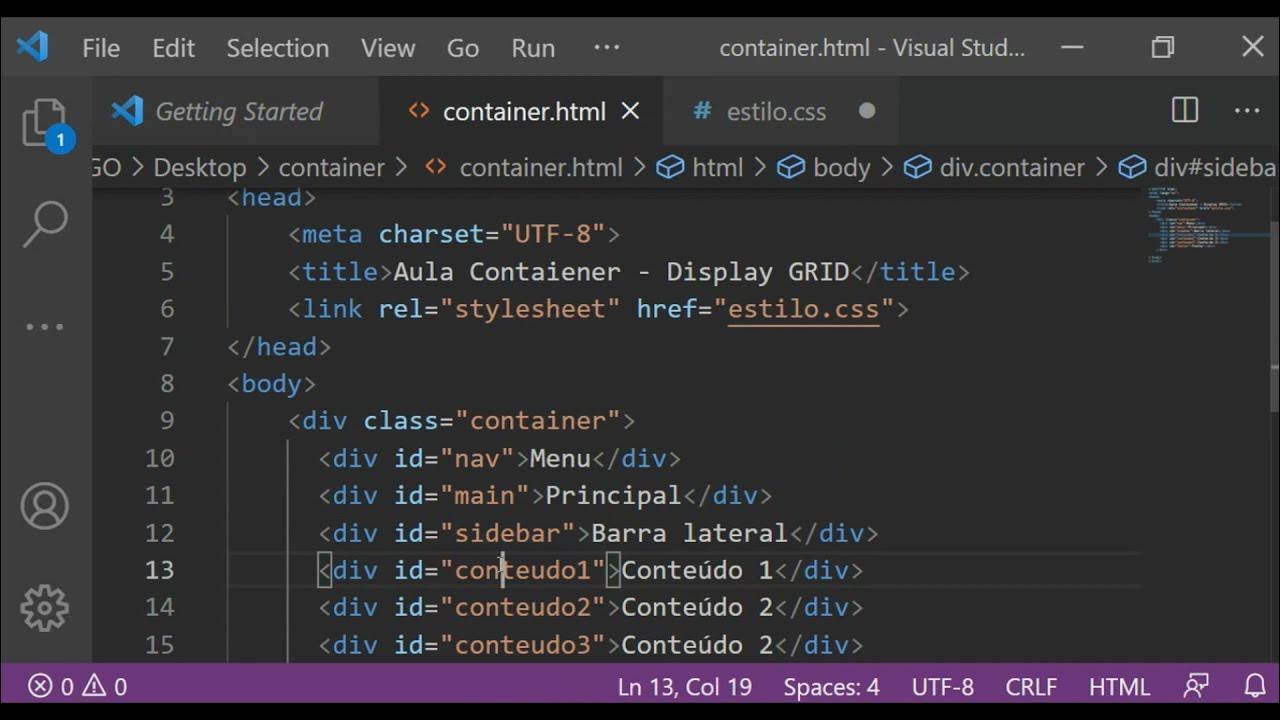This screenshot has width=1280, height=720.
Task: Open additional views ellipsis in activity bar
Action: 44,327
